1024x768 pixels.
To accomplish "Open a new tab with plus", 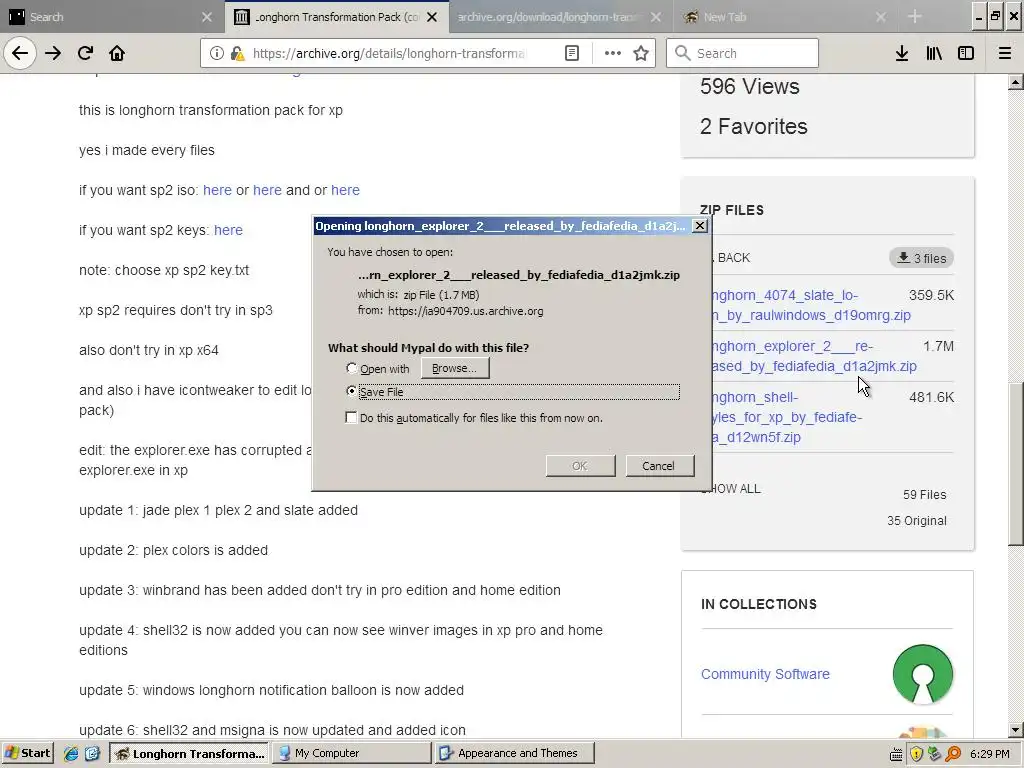I will click(915, 17).
